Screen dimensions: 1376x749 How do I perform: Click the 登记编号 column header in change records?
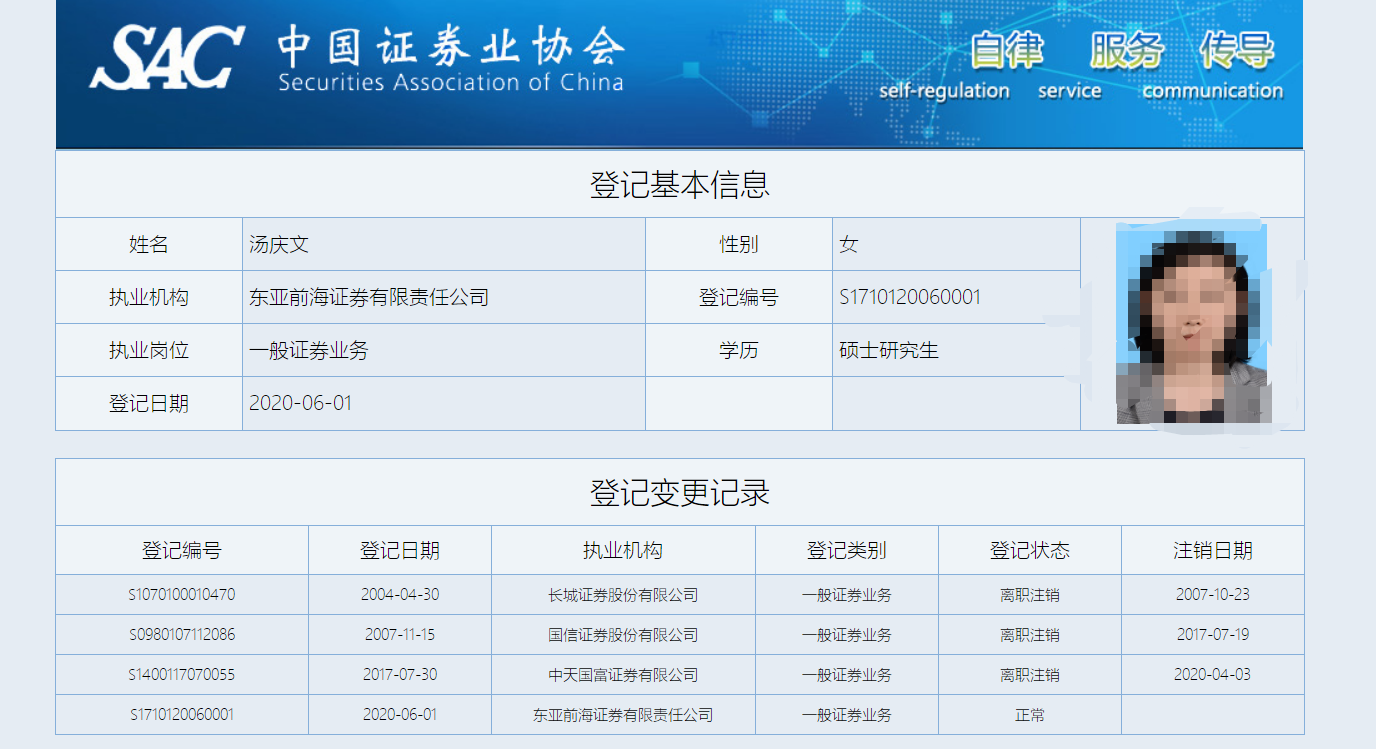point(182,551)
